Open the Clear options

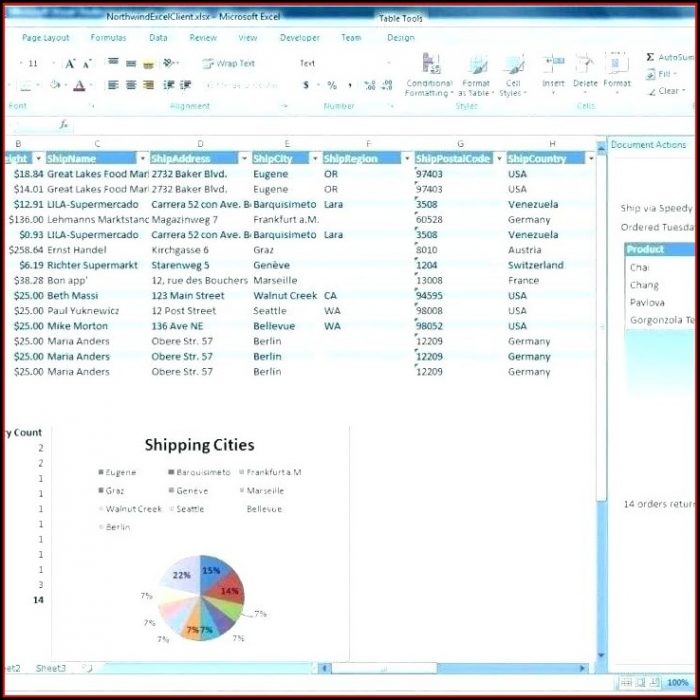[x=666, y=91]
